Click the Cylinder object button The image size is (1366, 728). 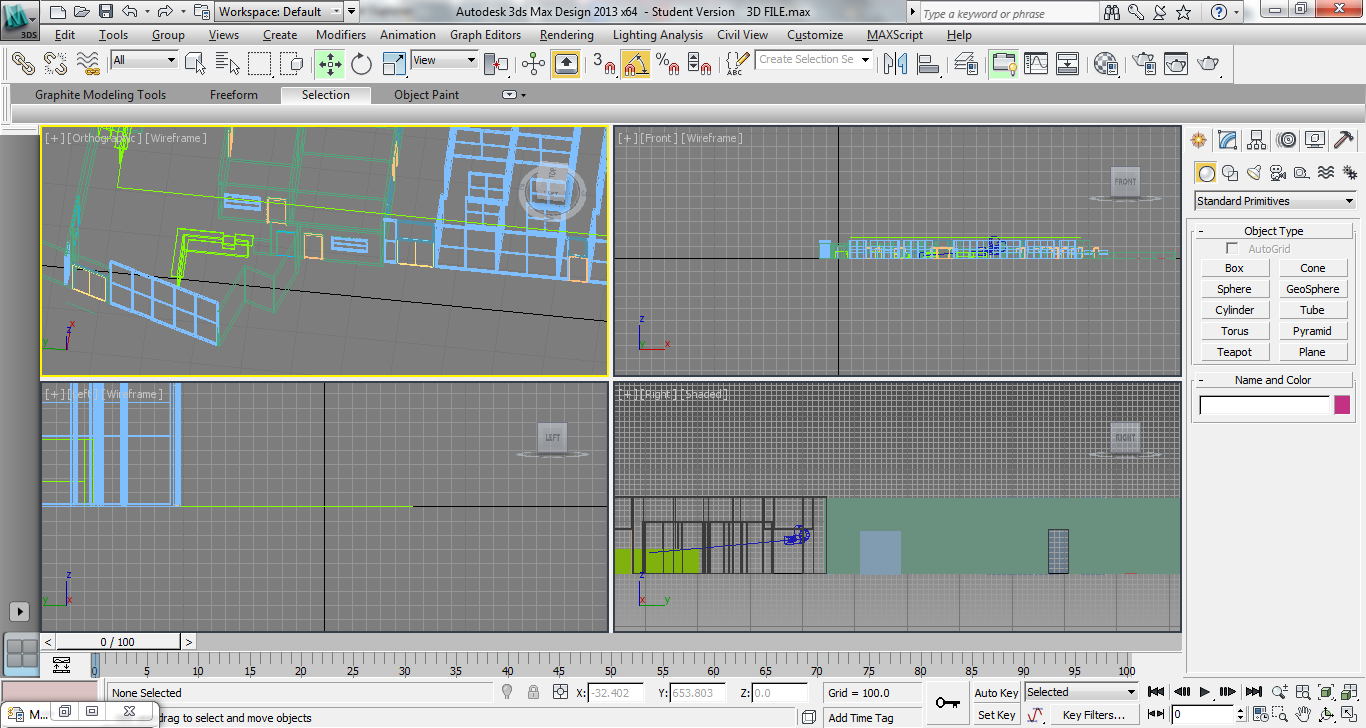(1234, 310)
